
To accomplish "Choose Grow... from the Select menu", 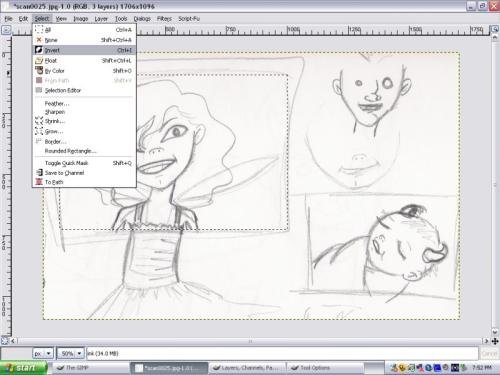I will coord(84,131).
